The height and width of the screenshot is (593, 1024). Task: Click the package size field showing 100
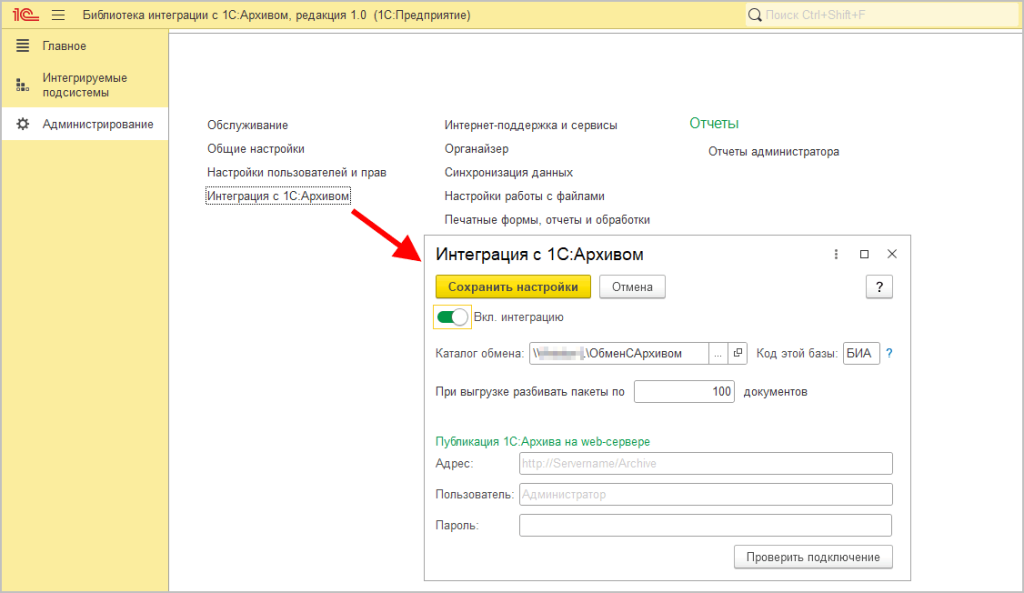tap(684, 392)
